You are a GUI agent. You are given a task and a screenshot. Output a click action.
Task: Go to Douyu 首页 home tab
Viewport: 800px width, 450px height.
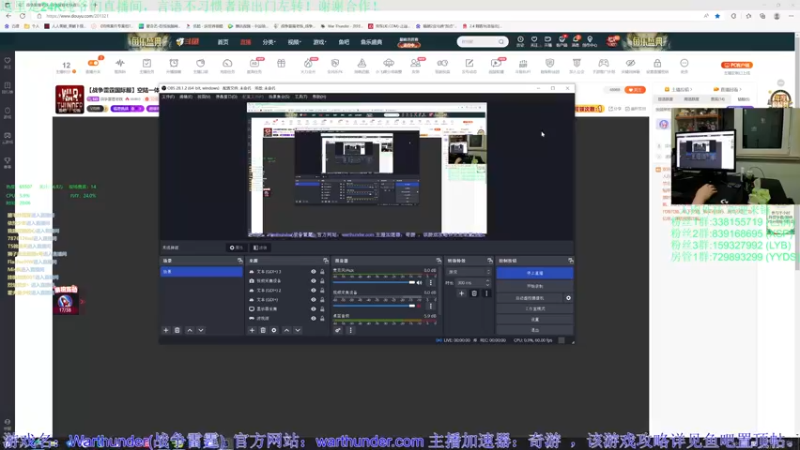pos(223,42)
